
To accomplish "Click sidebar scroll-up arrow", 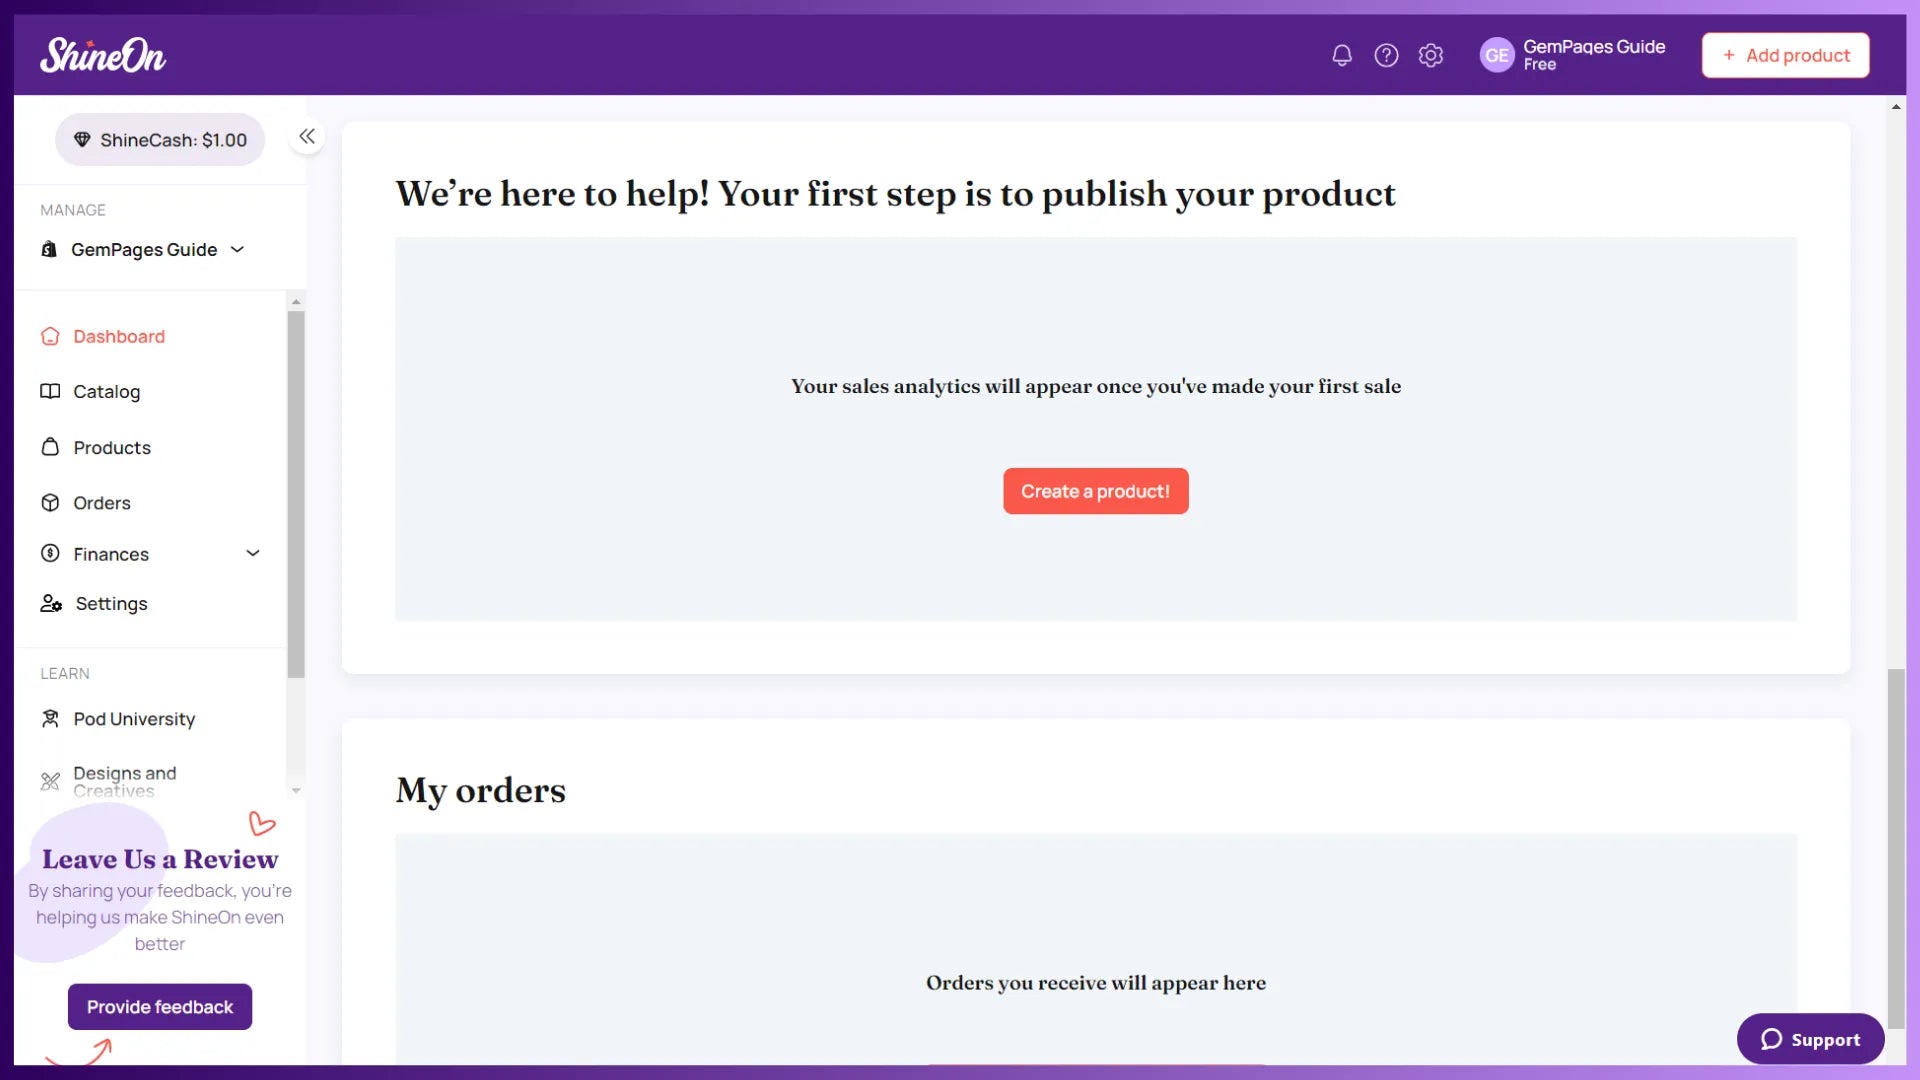I will (296, 301).
